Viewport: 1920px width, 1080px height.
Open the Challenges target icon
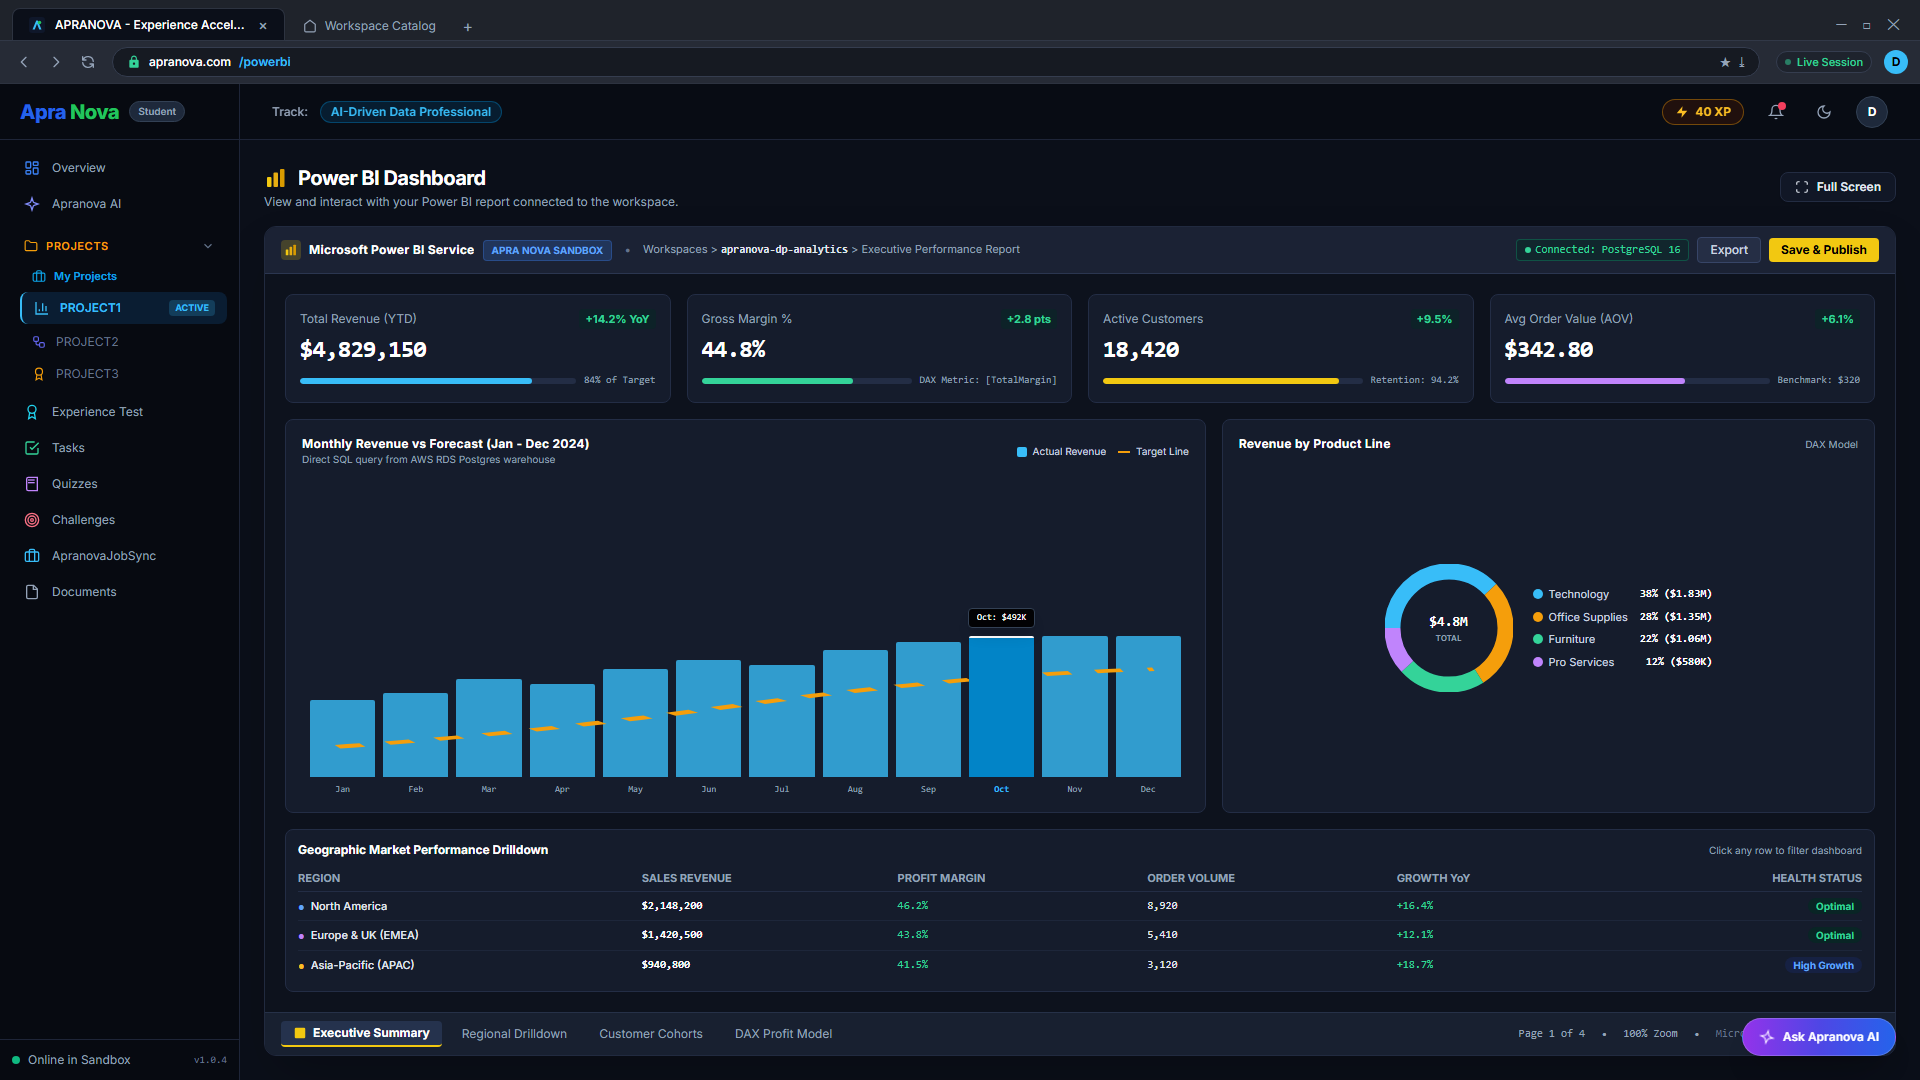32,520
